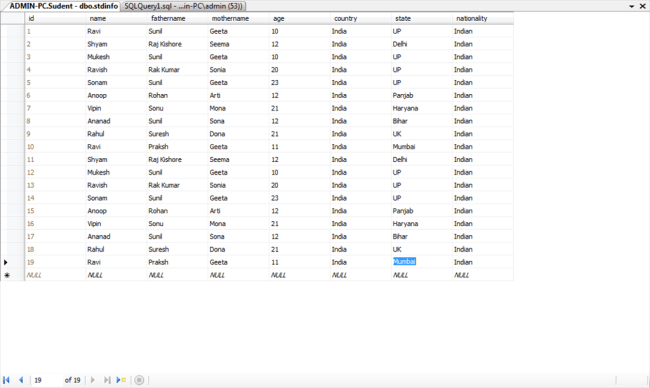Click the name Anoop in row 6
This screenshot has width=650, height=388.
click(x=116, y=95)
